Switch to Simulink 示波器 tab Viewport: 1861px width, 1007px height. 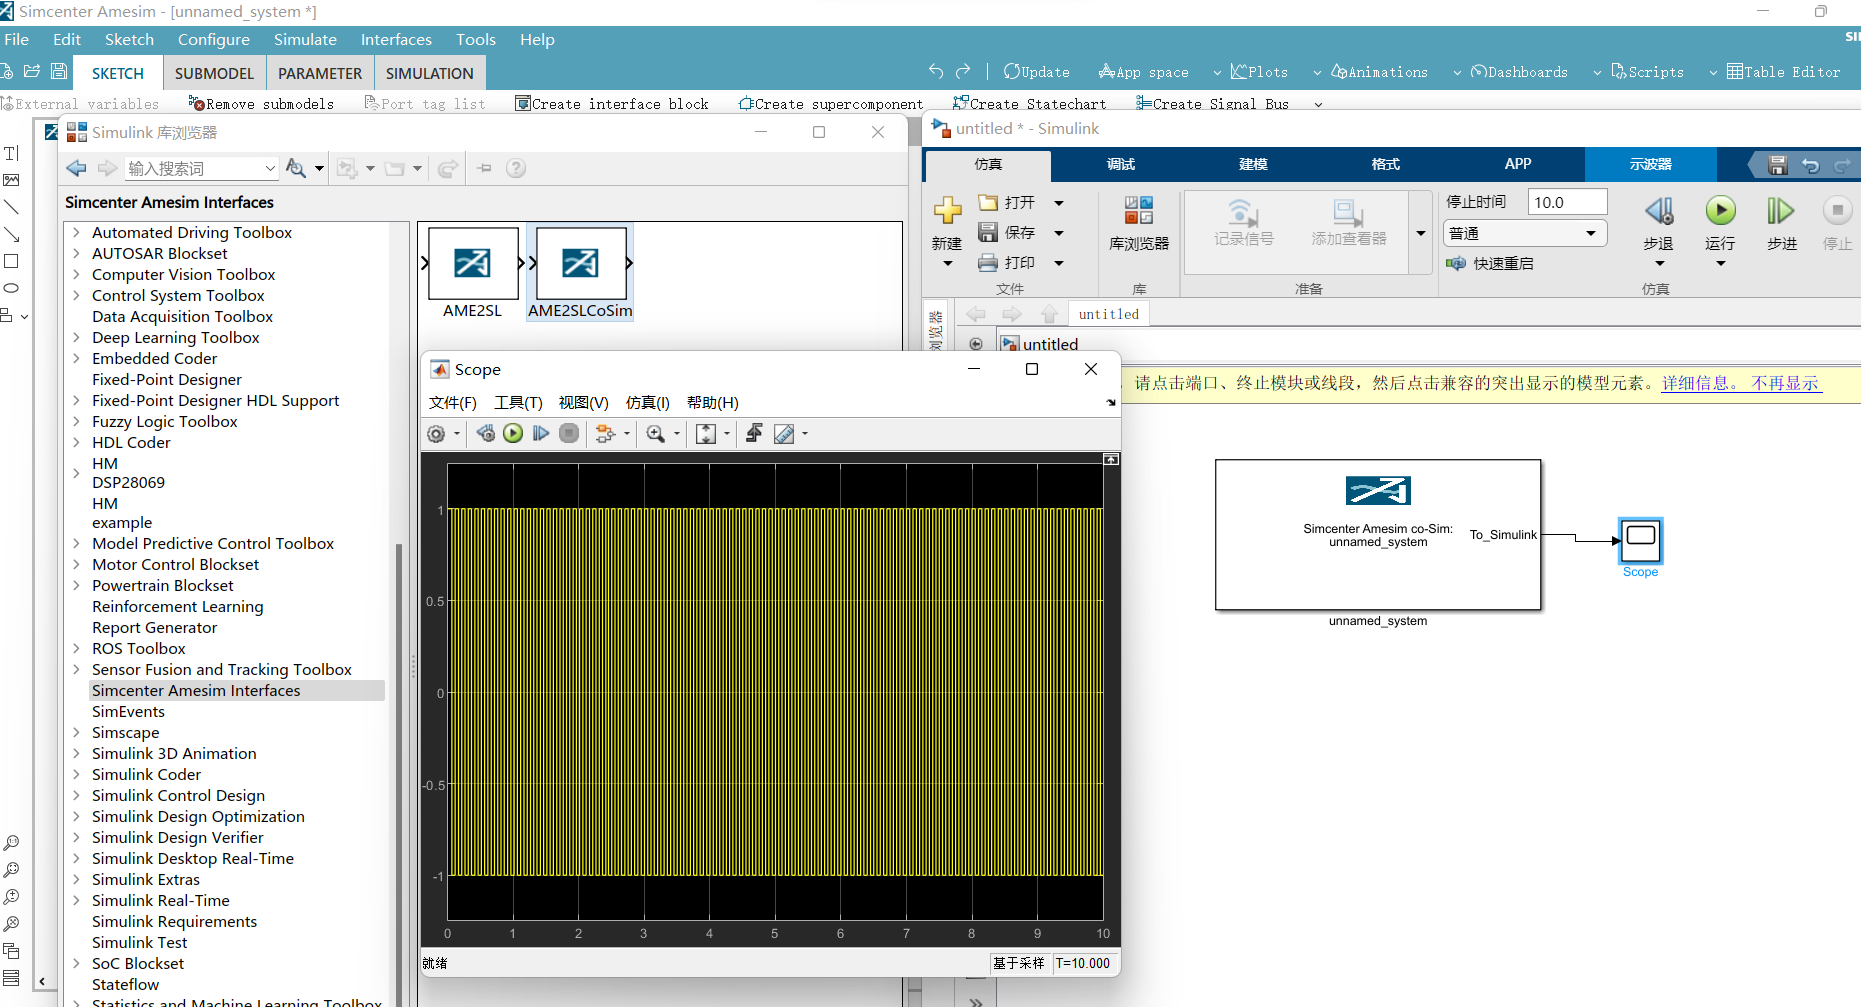pyautogui.click(x=1650, y=164)
